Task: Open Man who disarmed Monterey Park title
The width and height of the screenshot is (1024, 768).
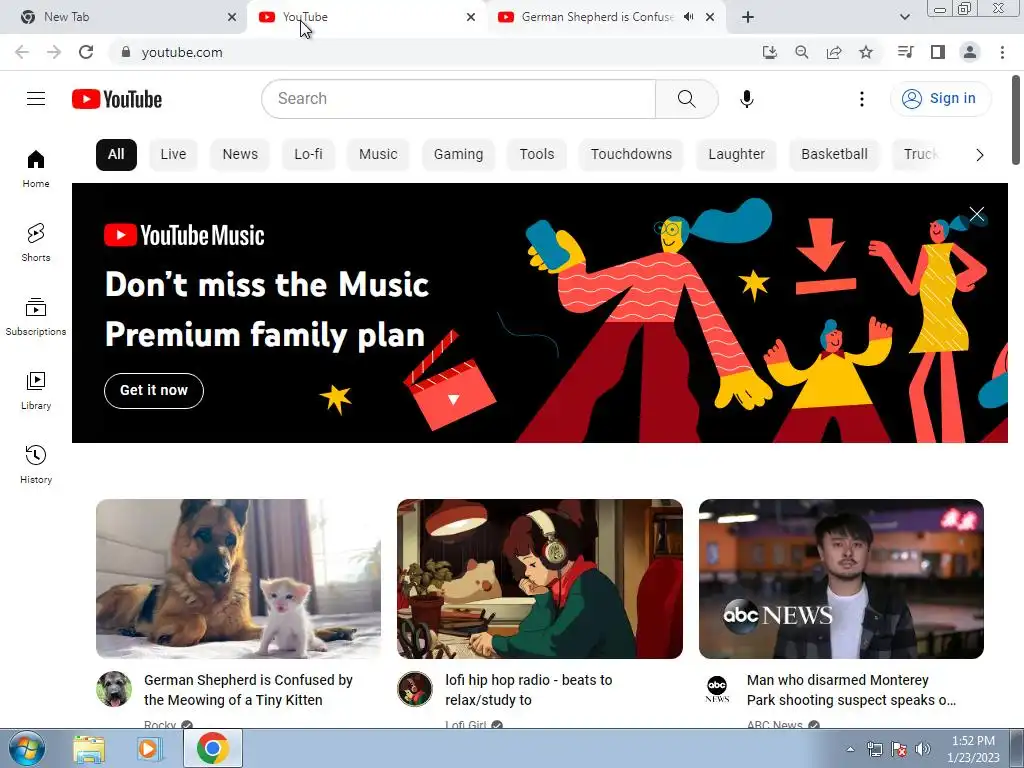Action: (852, 690)
